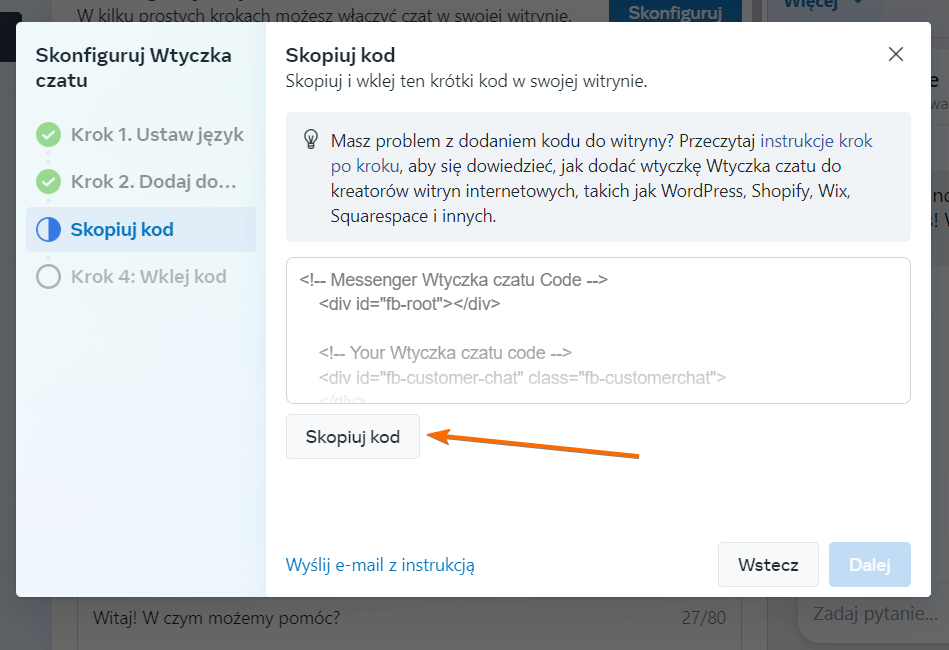Click the Witaj! W czym możemy pomóc? field
Viewport: 949px width, 650px height.
click(380, 618)
